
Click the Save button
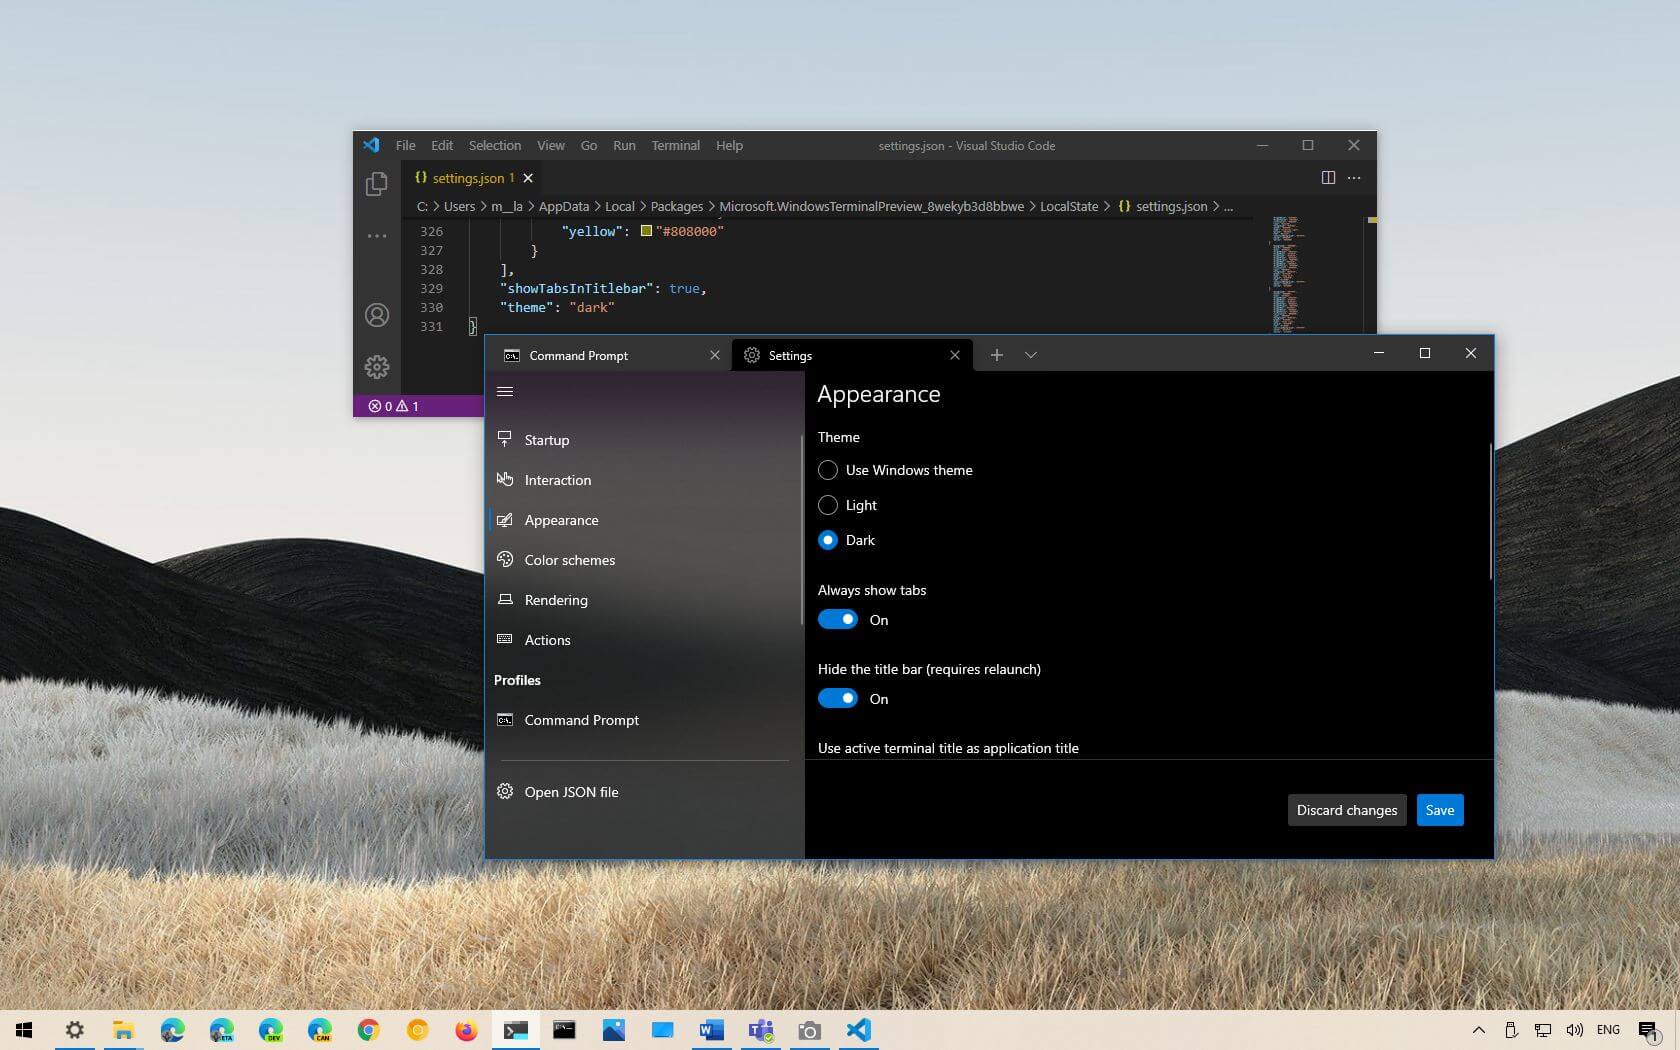click(1439, 810)
